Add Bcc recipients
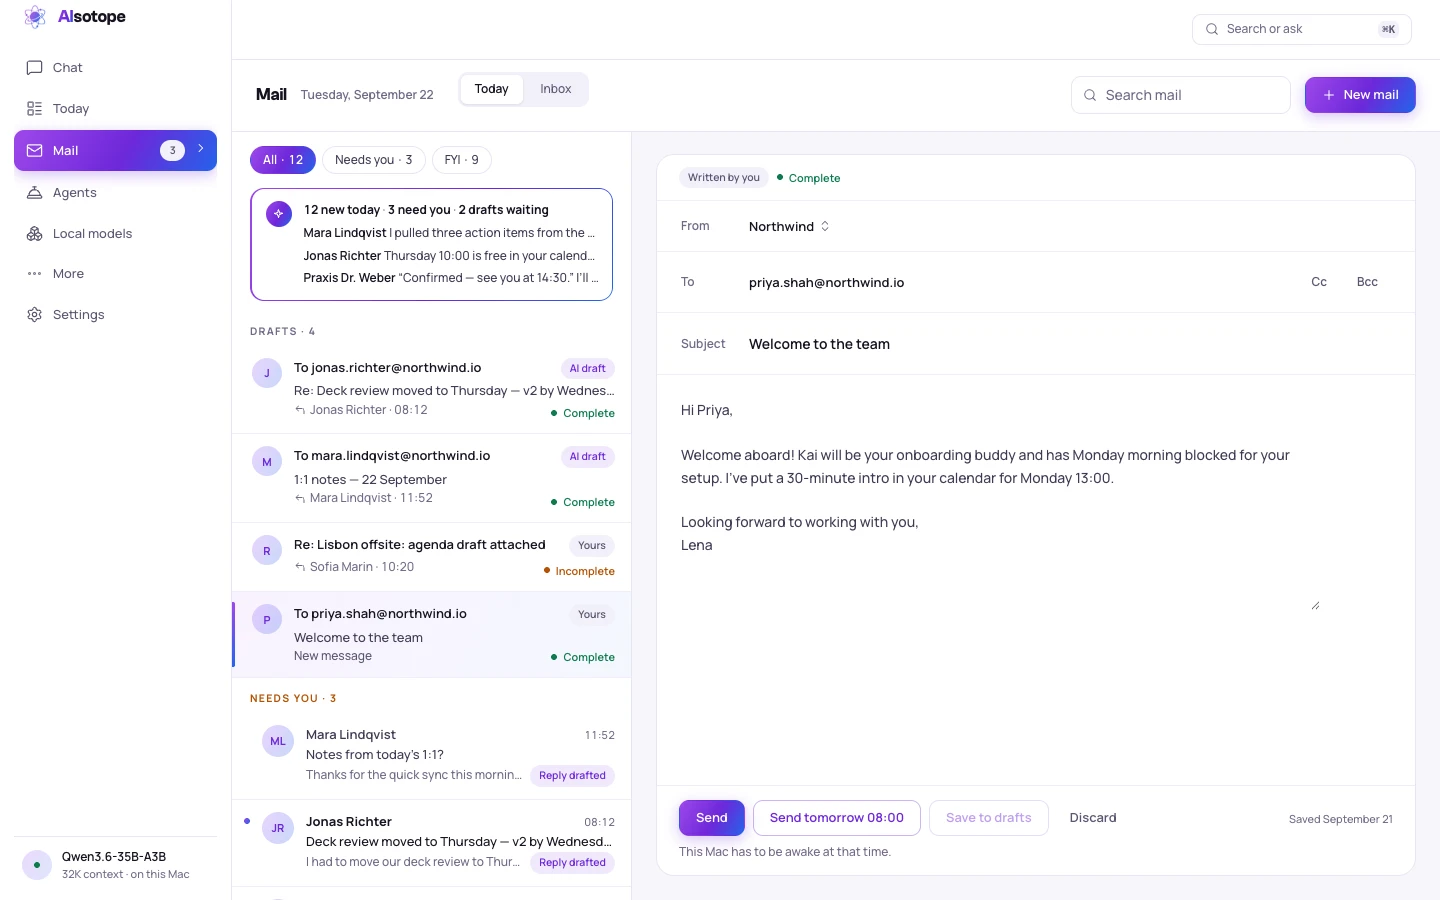This screenshot has height=900, width=1440. [x=1367, y=282]
